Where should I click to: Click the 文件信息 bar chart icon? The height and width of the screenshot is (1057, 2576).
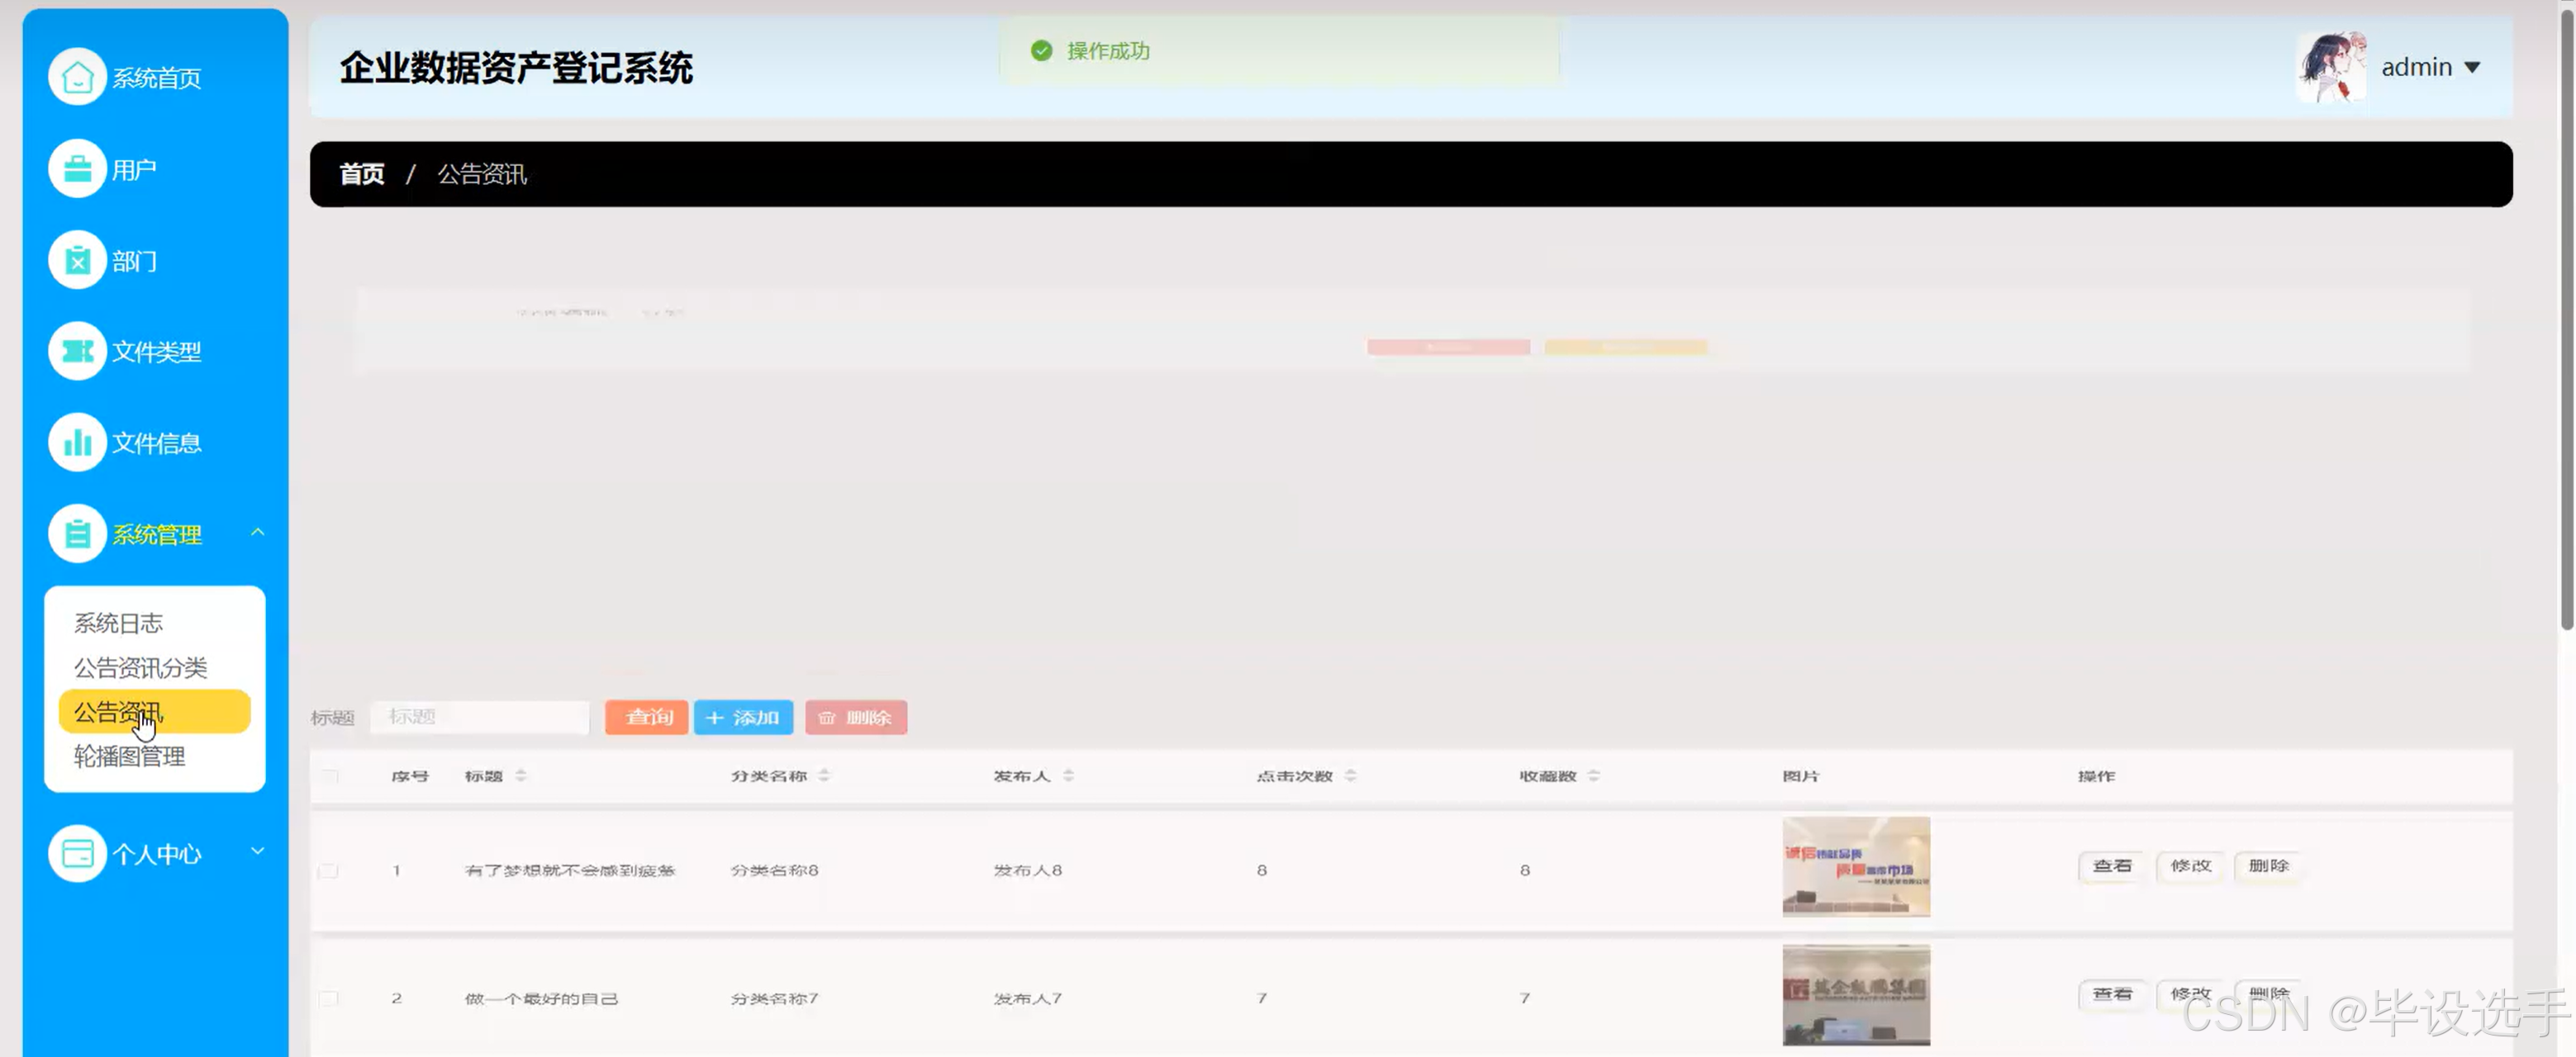pyautogui.click(x=77, y=443)
